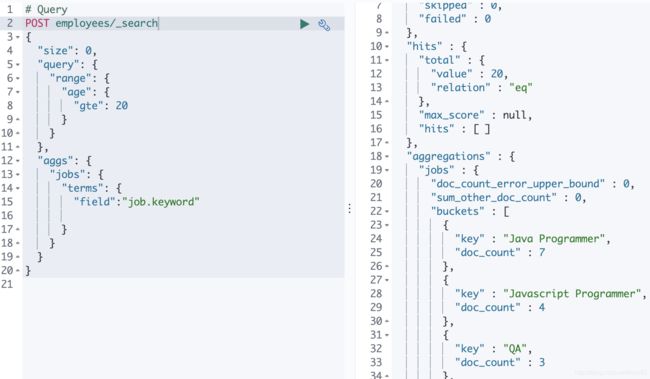Click the "failed" : 0 line in the response
The height and width of the screenshot is (379, 650).
(455, 19)
